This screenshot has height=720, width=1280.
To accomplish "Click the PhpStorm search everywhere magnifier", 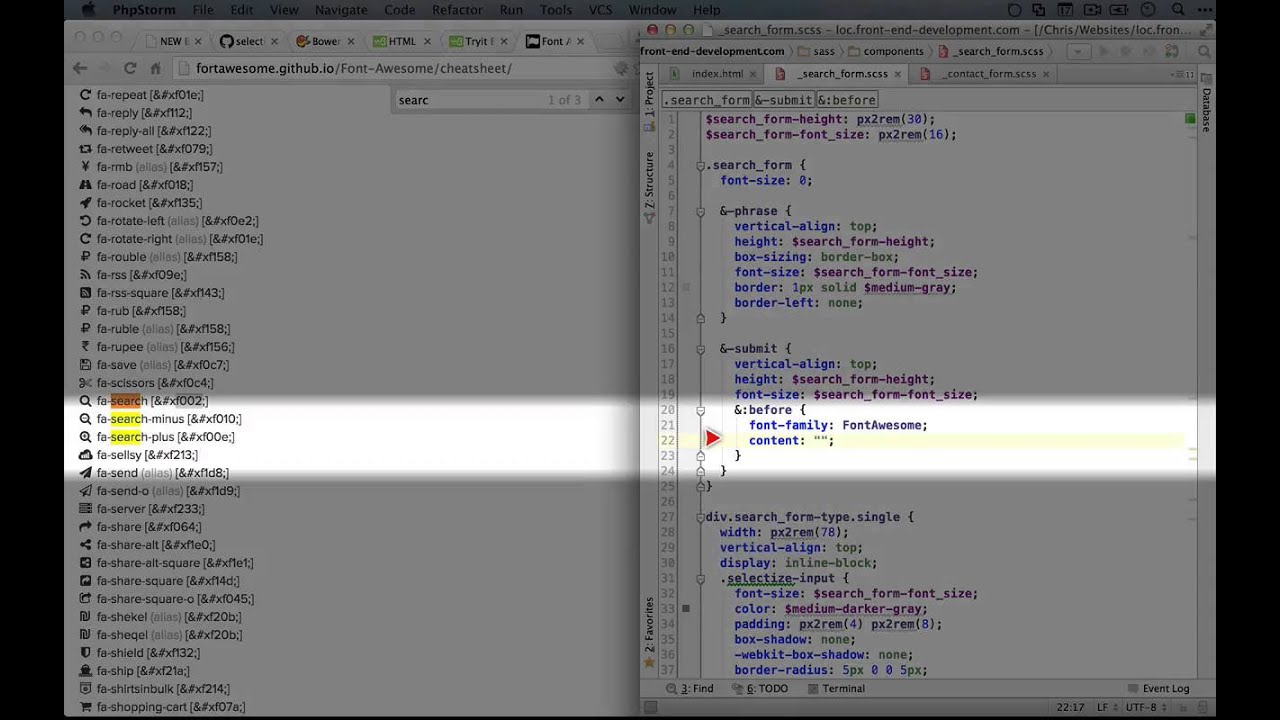I will pos(1205,51).
